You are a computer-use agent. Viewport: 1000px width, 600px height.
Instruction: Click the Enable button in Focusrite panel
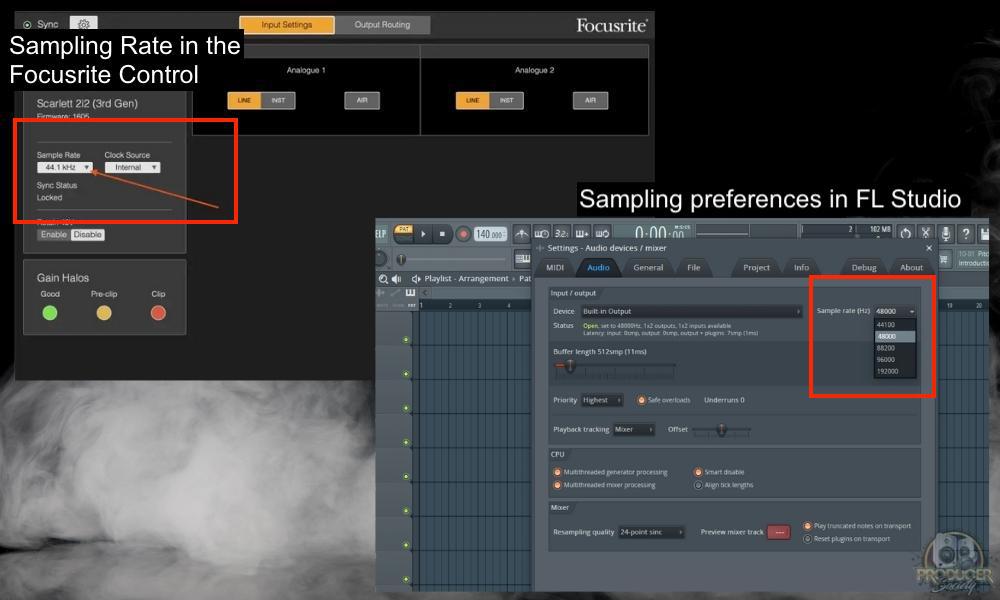tap(54, 235)
